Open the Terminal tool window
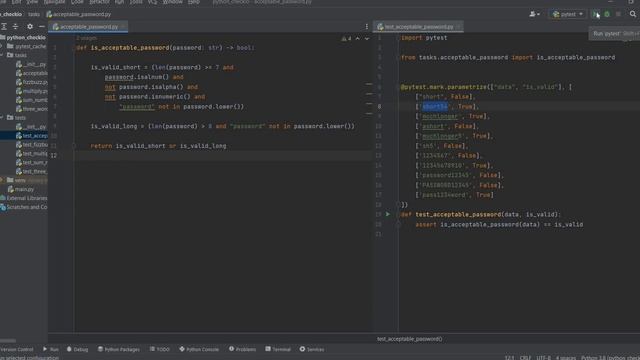 click(x=278, y=349)
